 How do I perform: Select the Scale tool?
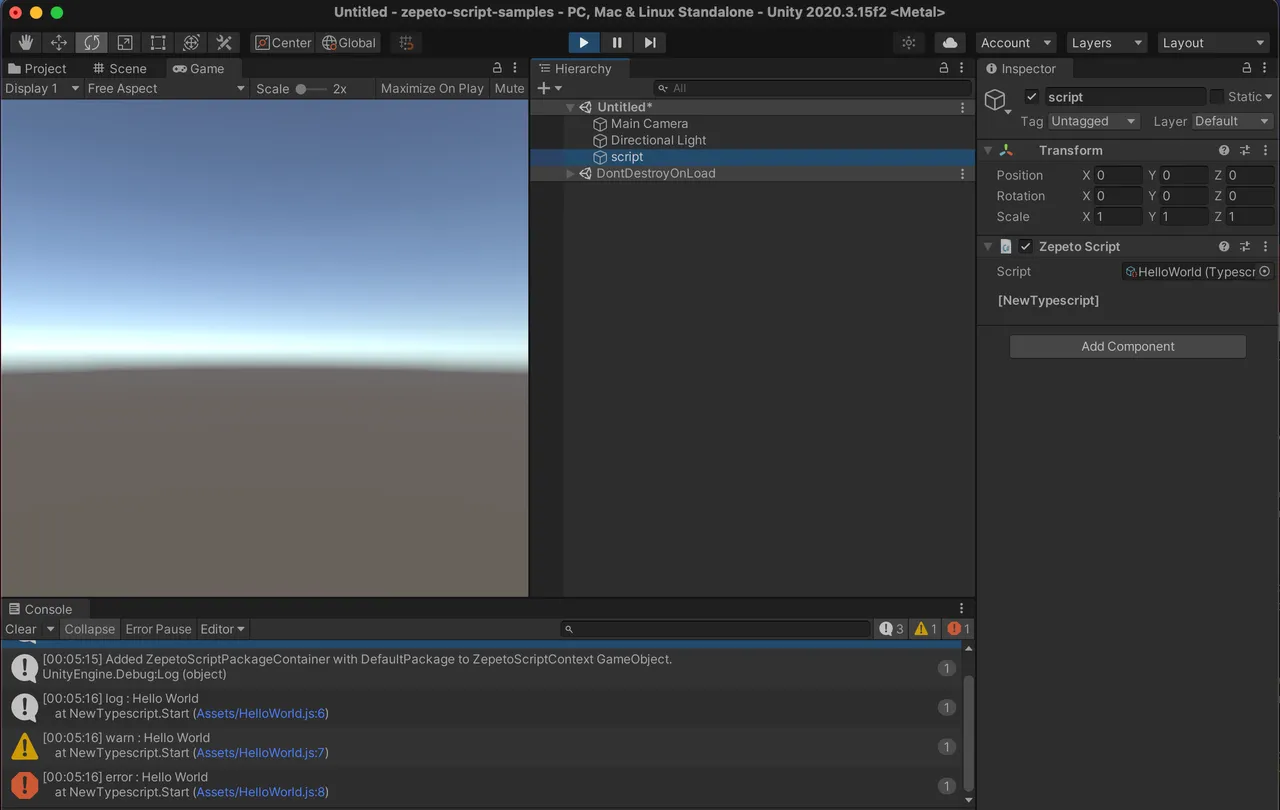tap(125, 42)
